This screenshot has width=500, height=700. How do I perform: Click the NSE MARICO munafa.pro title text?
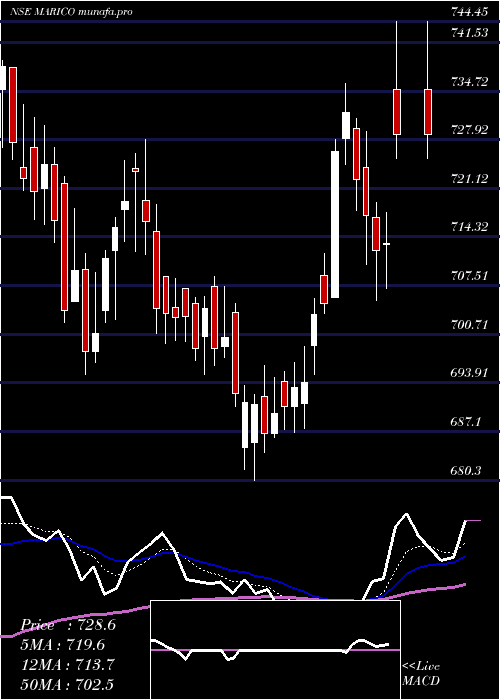point(71,12)
